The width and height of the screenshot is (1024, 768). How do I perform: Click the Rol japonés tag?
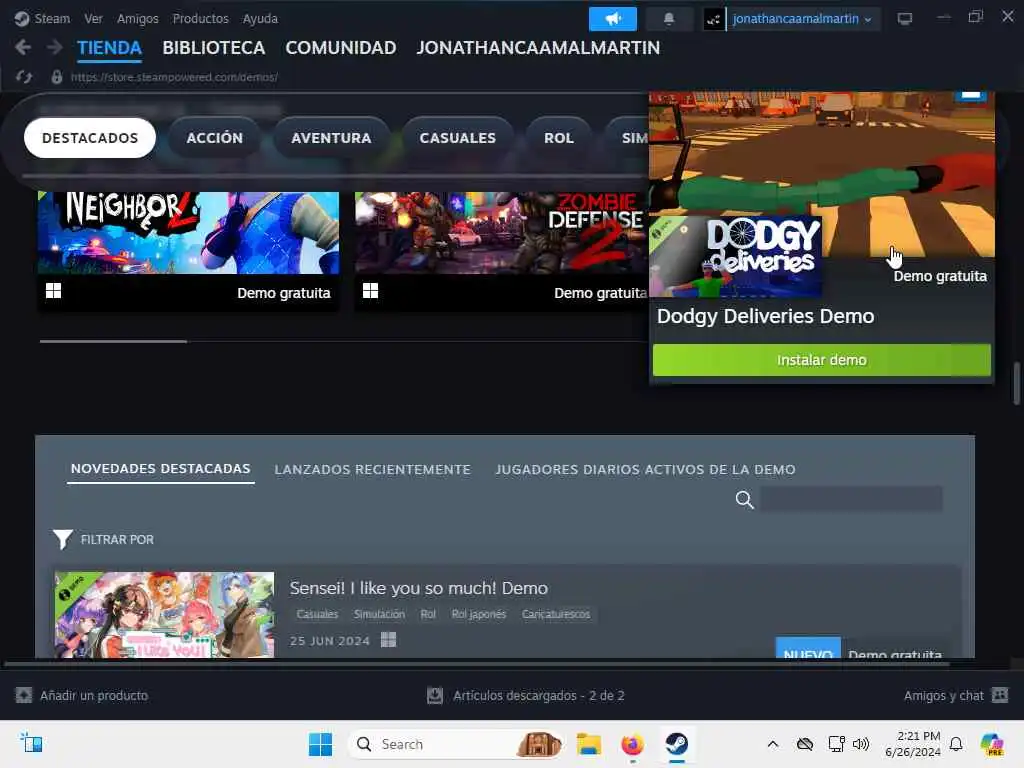479,614
